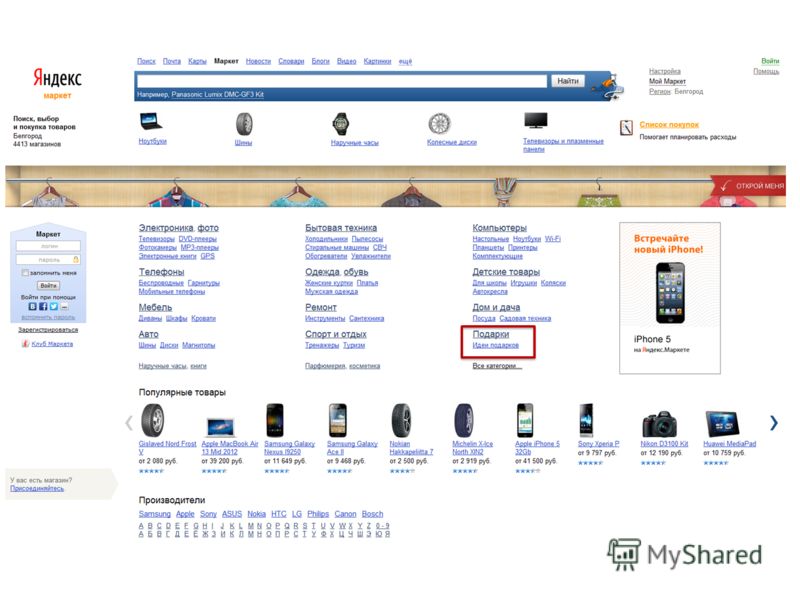Log in with the Facebook icon
This screenshot has height=600, width=800.
coord(43,307)
